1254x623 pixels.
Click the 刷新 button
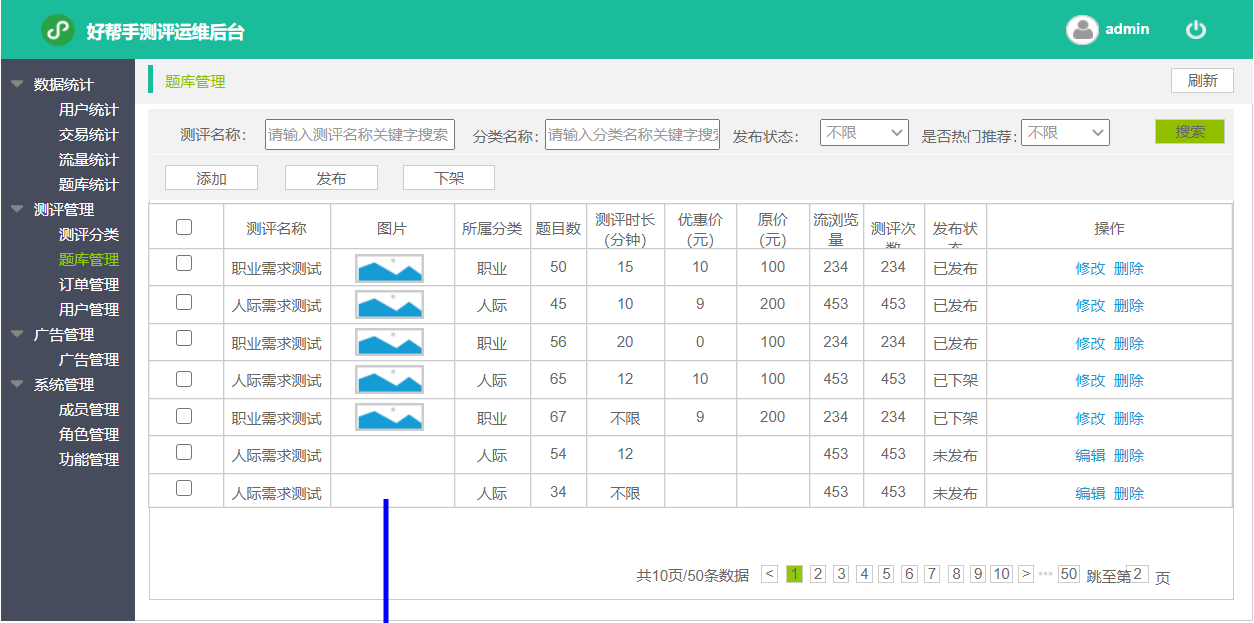coord(1202,81)
